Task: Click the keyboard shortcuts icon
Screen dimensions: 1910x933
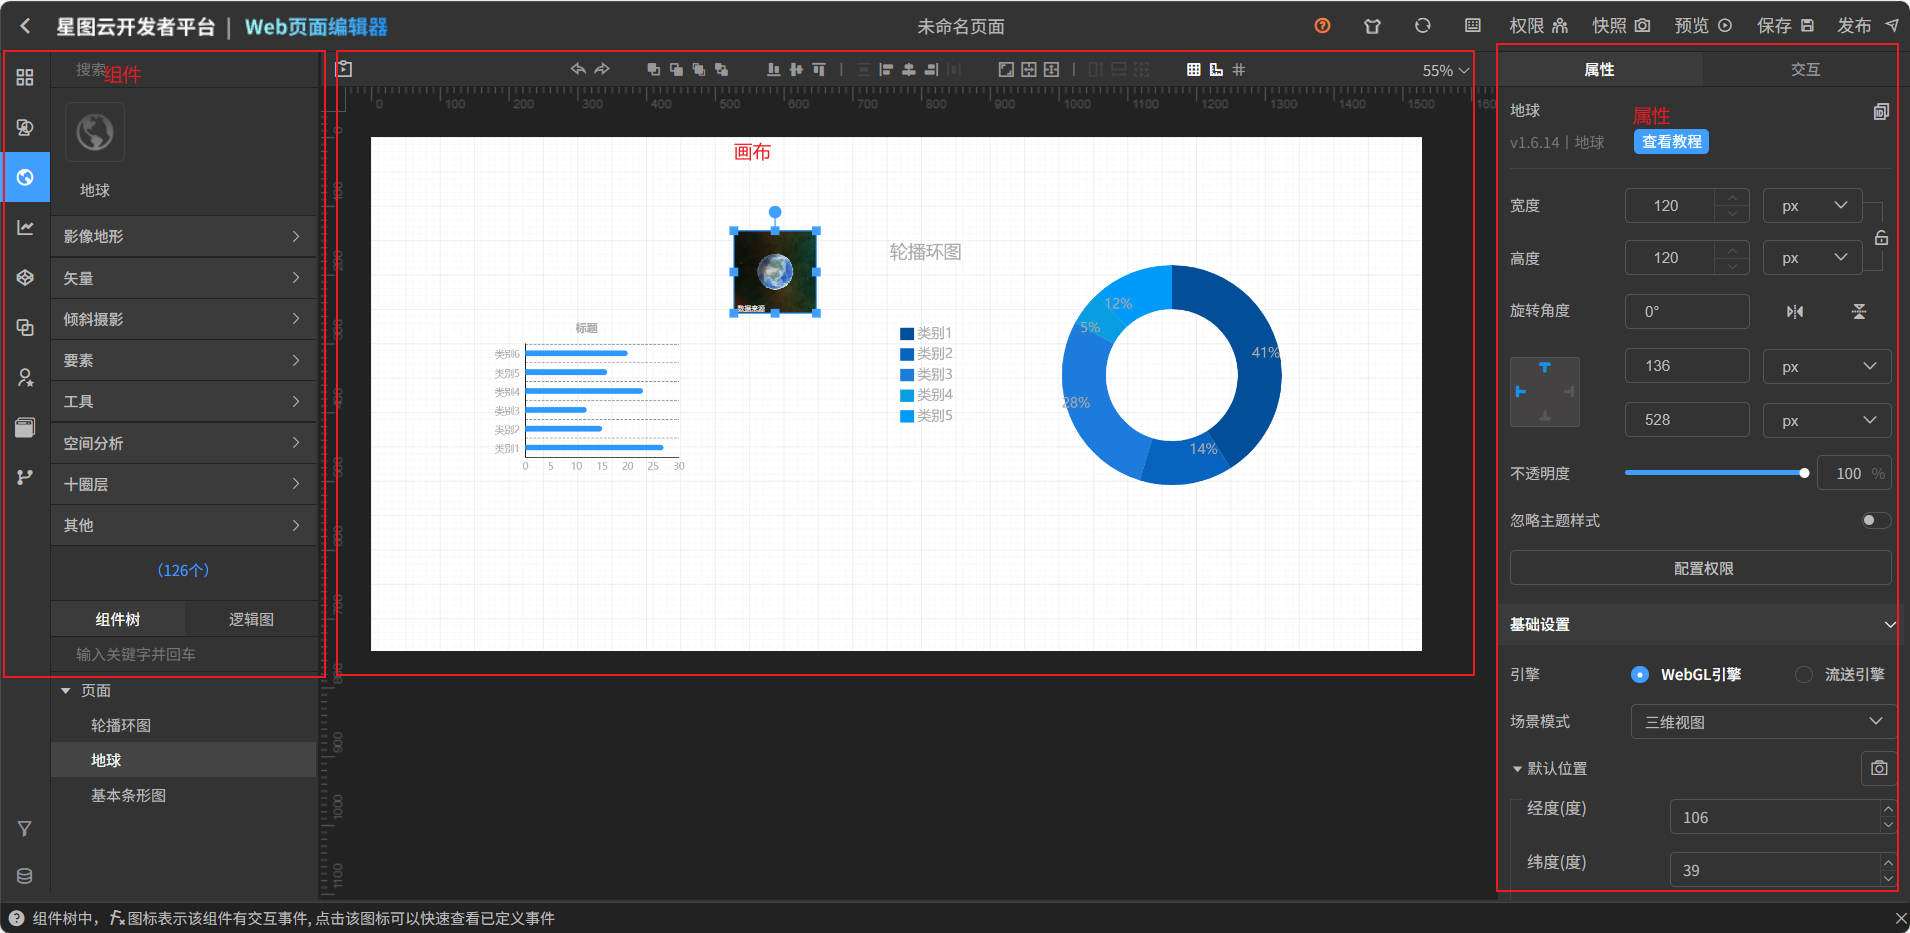Action: tap(1473, 26)
